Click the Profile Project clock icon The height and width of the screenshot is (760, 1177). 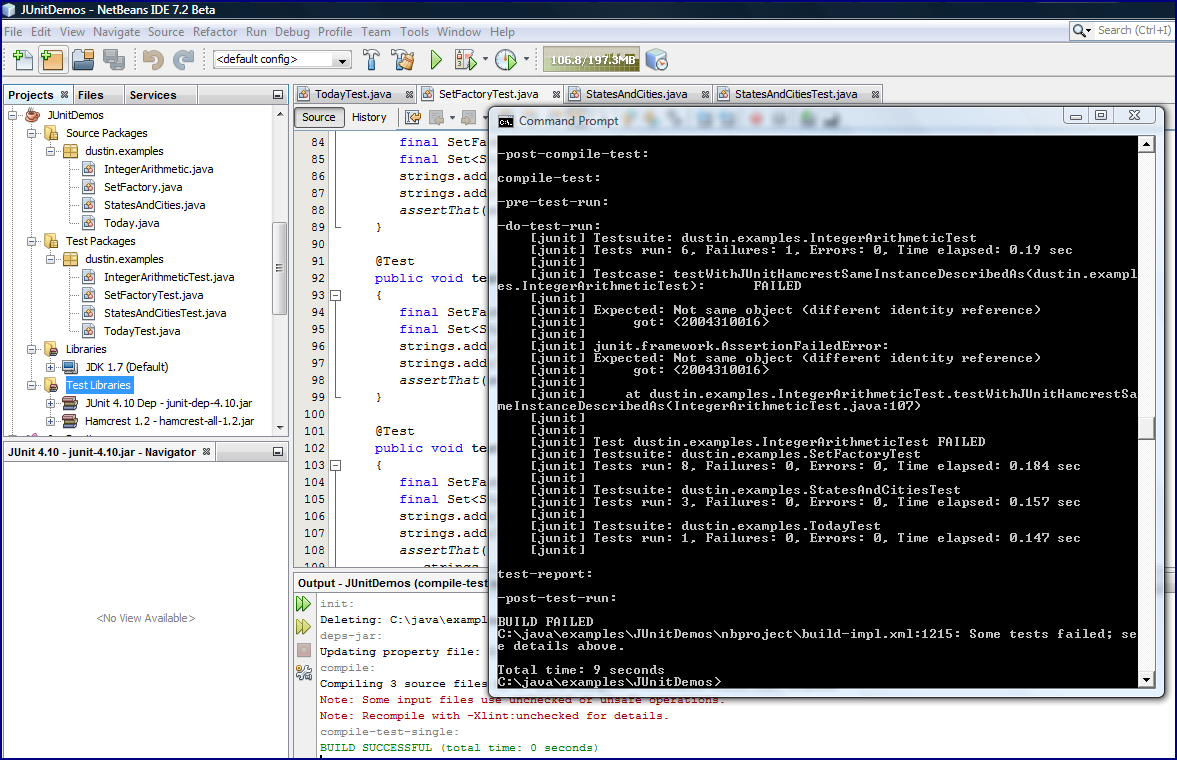(x=506, y=59)
